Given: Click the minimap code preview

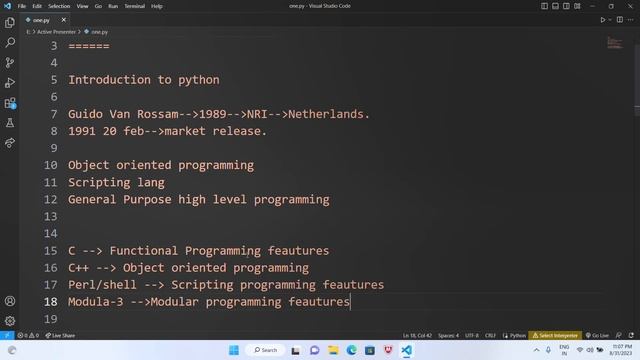Looking at the screenshot, I should [x=615, y=42].
